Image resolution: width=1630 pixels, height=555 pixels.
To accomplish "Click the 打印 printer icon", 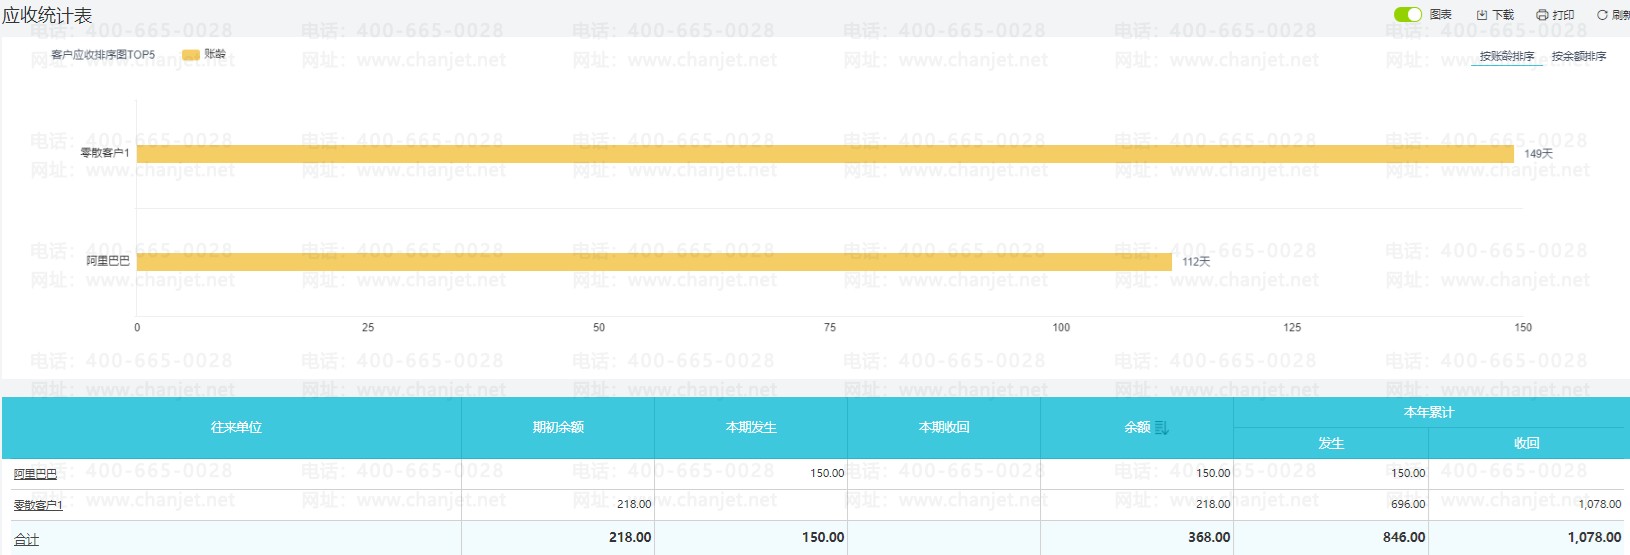I will pyautogui.click(x=1541, y=15).
